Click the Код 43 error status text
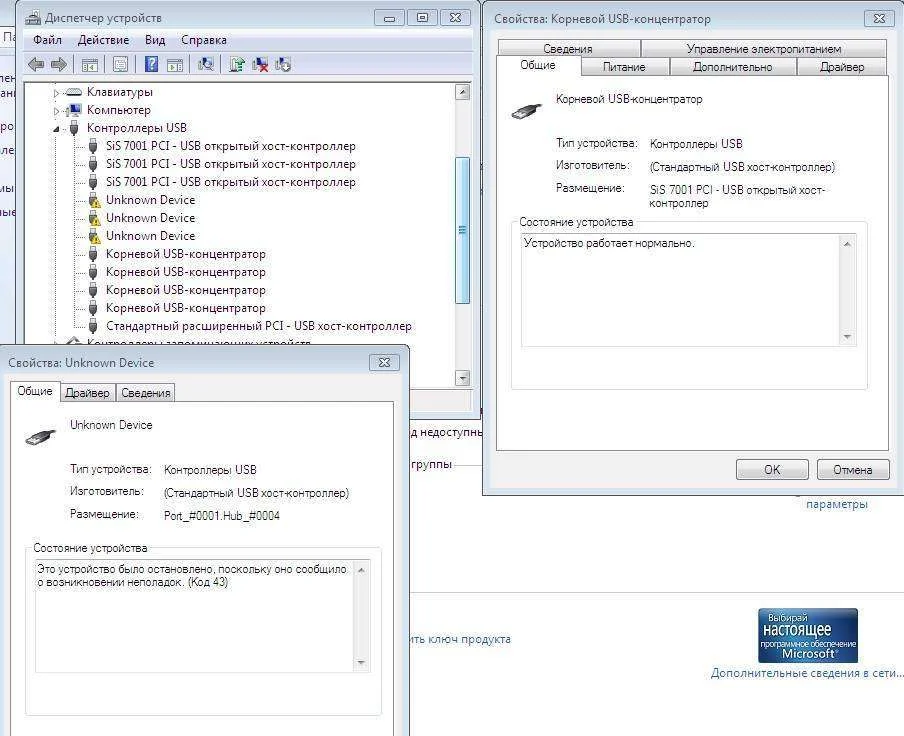This screenshot has width=904, height=736. tap(192, 576)
